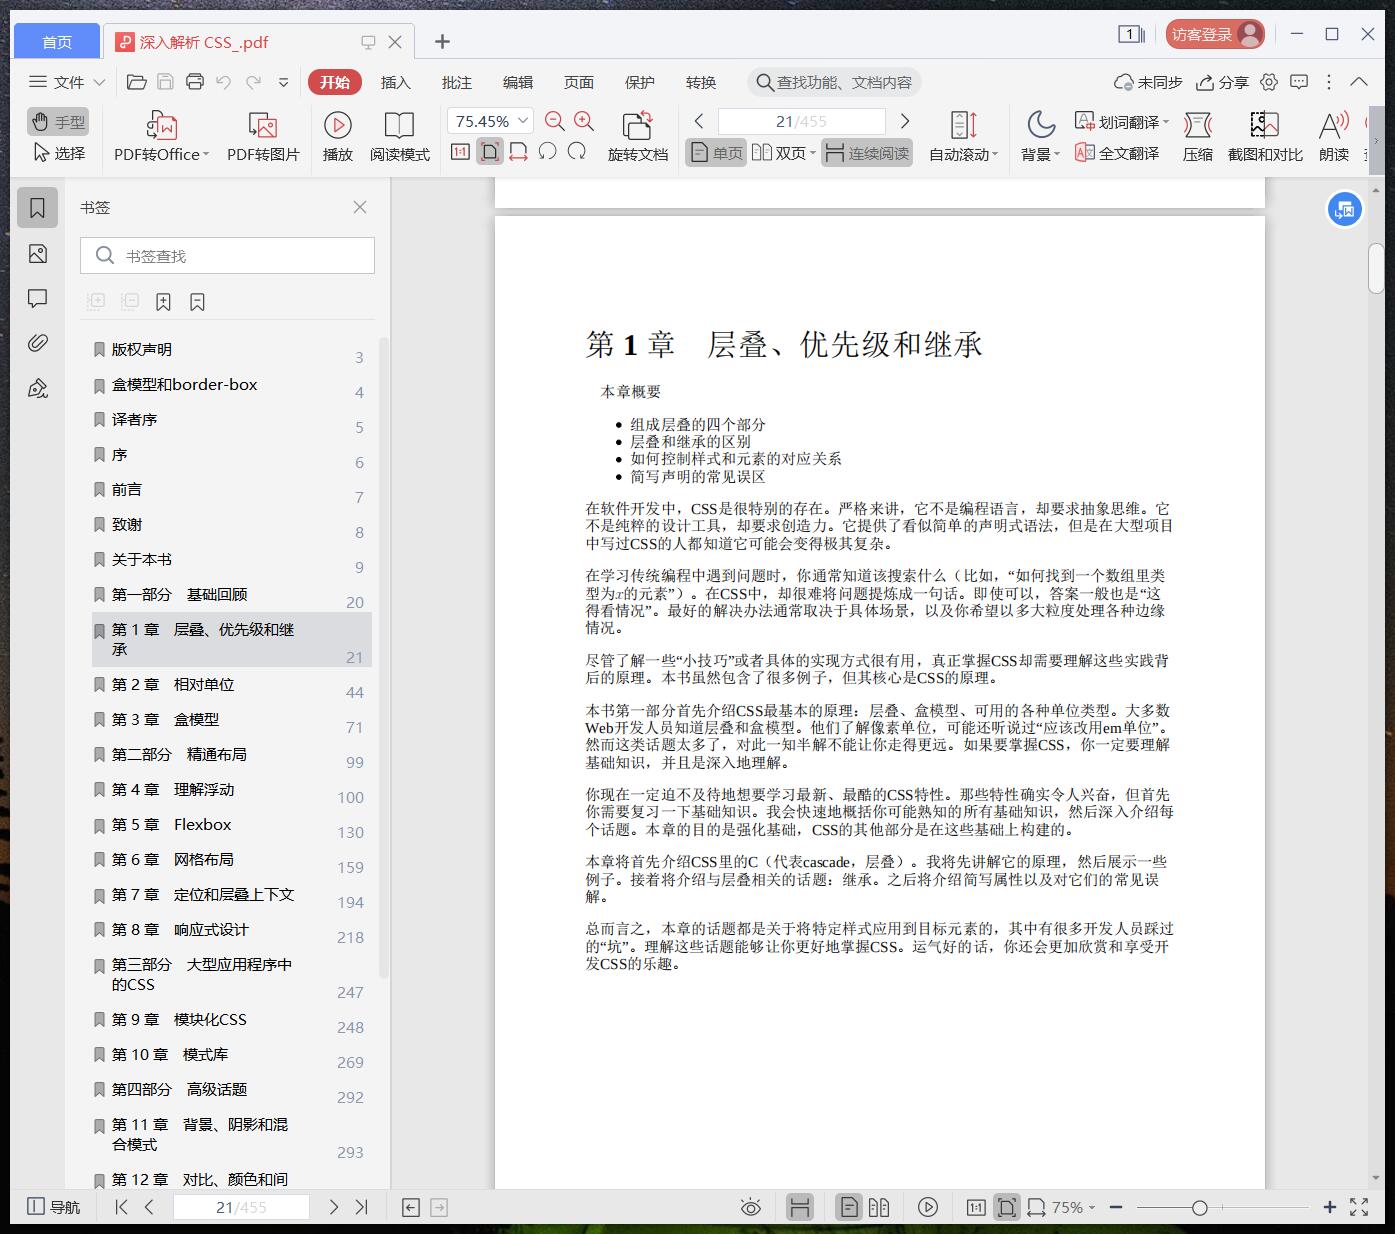This screenshot has width=1395, height=1234.
Task: Click the 分享 share button
Action: point(1223,82)
